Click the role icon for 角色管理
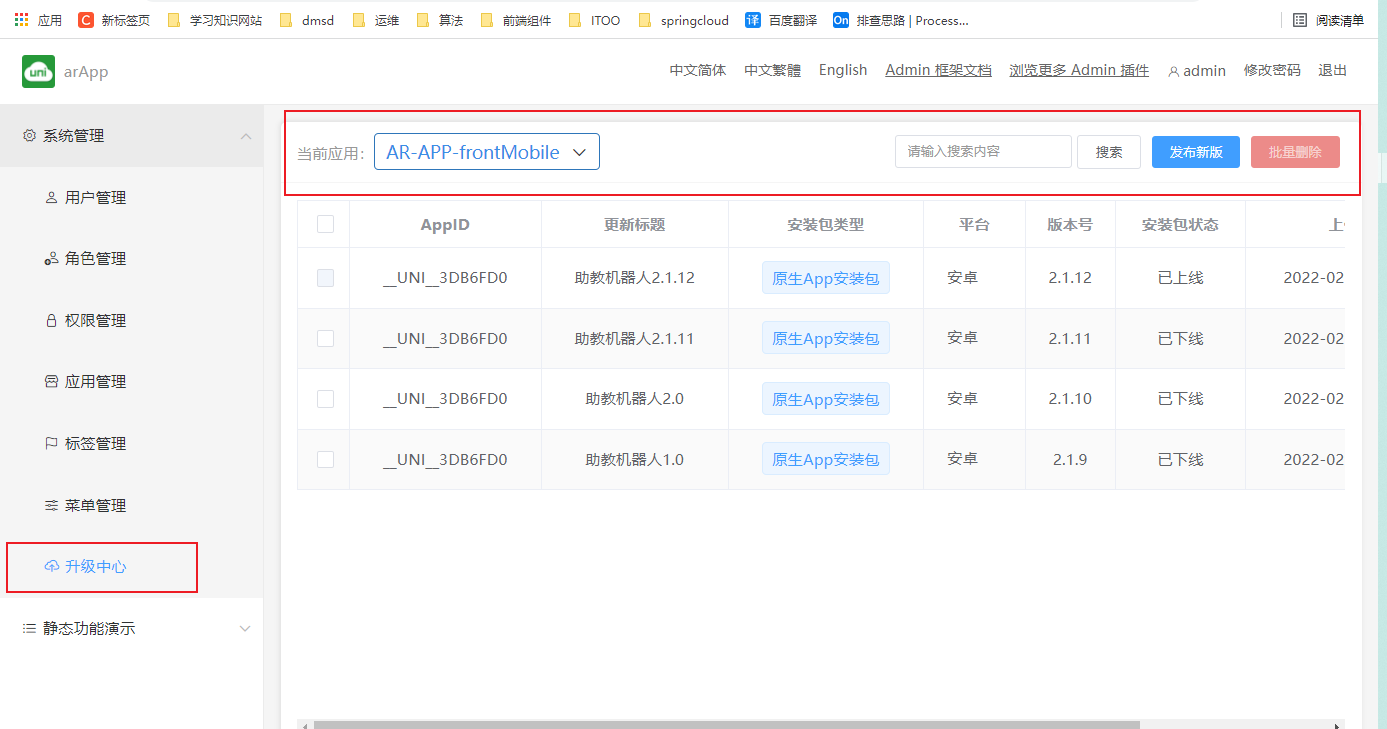This screenshot has height=729, width=1387. (x=51, y=259)
